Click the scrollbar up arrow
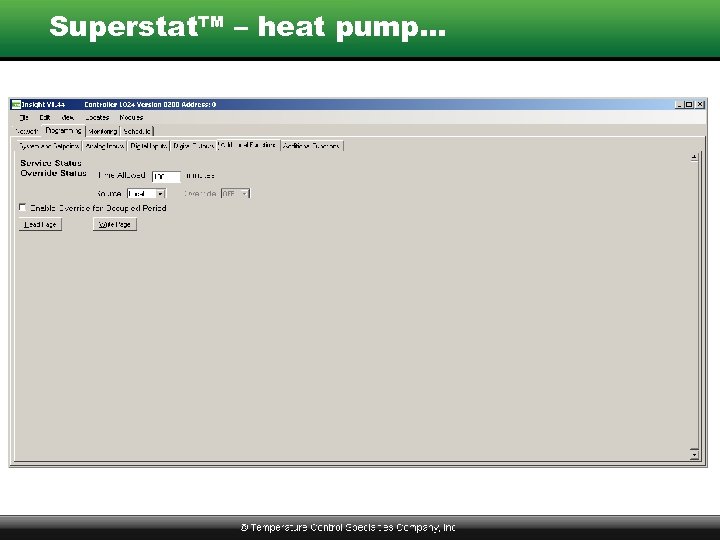720x540 pixels. pyautogui.click(x=694, y=158)
